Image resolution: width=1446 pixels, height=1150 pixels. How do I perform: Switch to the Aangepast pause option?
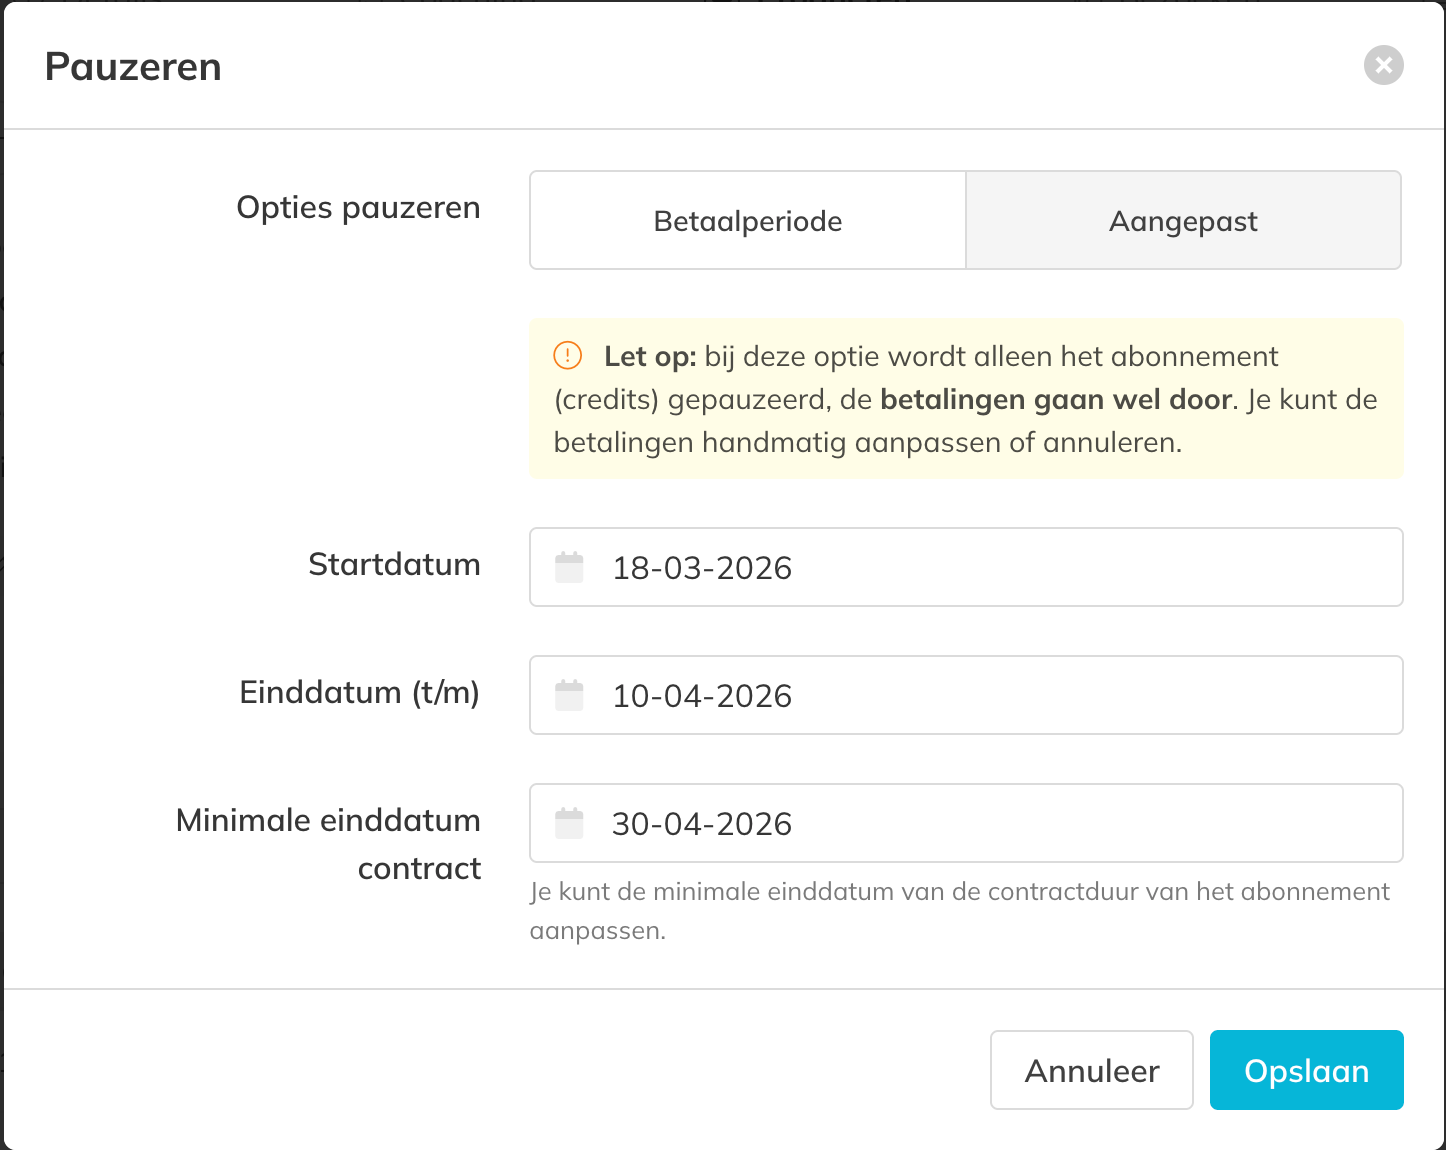pos(1183,221)
